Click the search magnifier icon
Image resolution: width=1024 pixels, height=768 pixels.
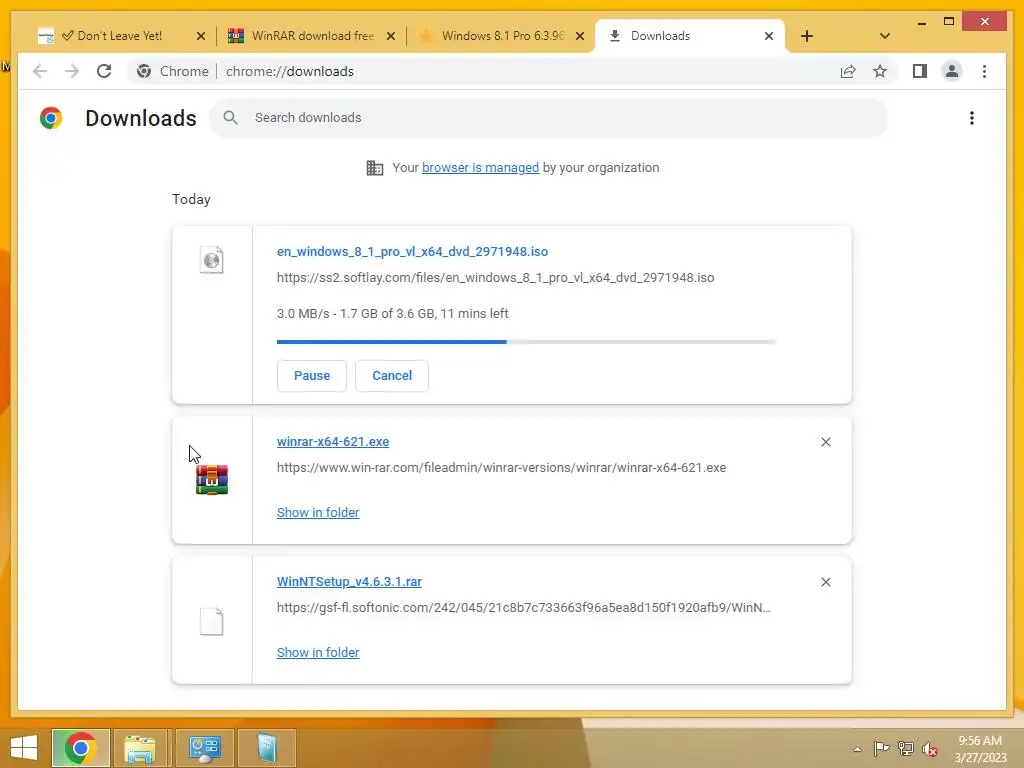point(230,118)
